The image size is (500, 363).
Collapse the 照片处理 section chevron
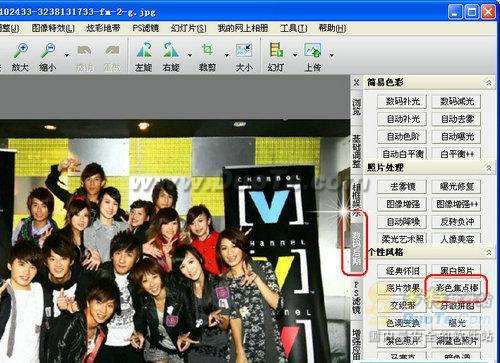coord(489,167)
